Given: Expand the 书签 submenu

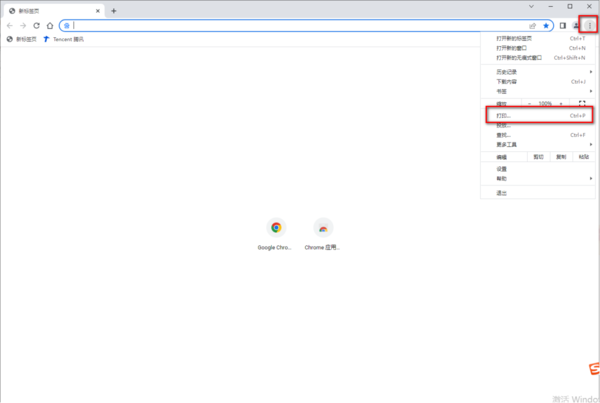Looking at the screenshot, I should click(538, 91).
